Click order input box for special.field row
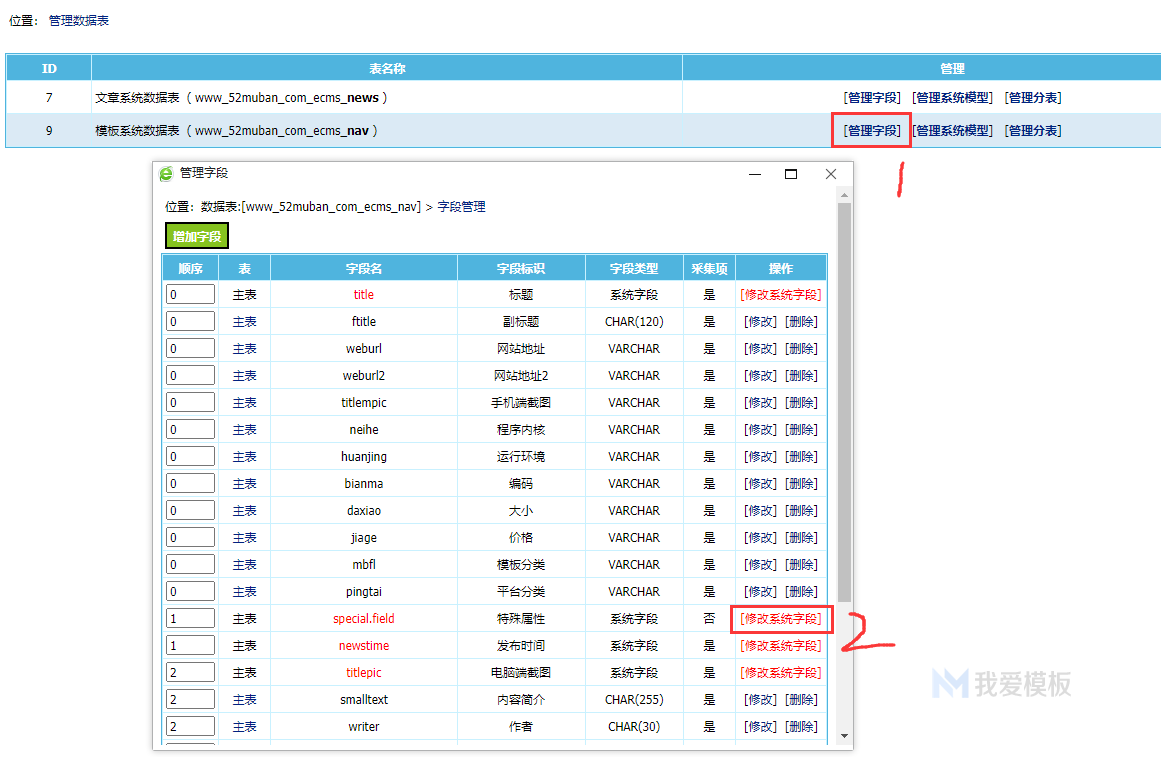The image size is (1161, 757). [x=190, y=618]
